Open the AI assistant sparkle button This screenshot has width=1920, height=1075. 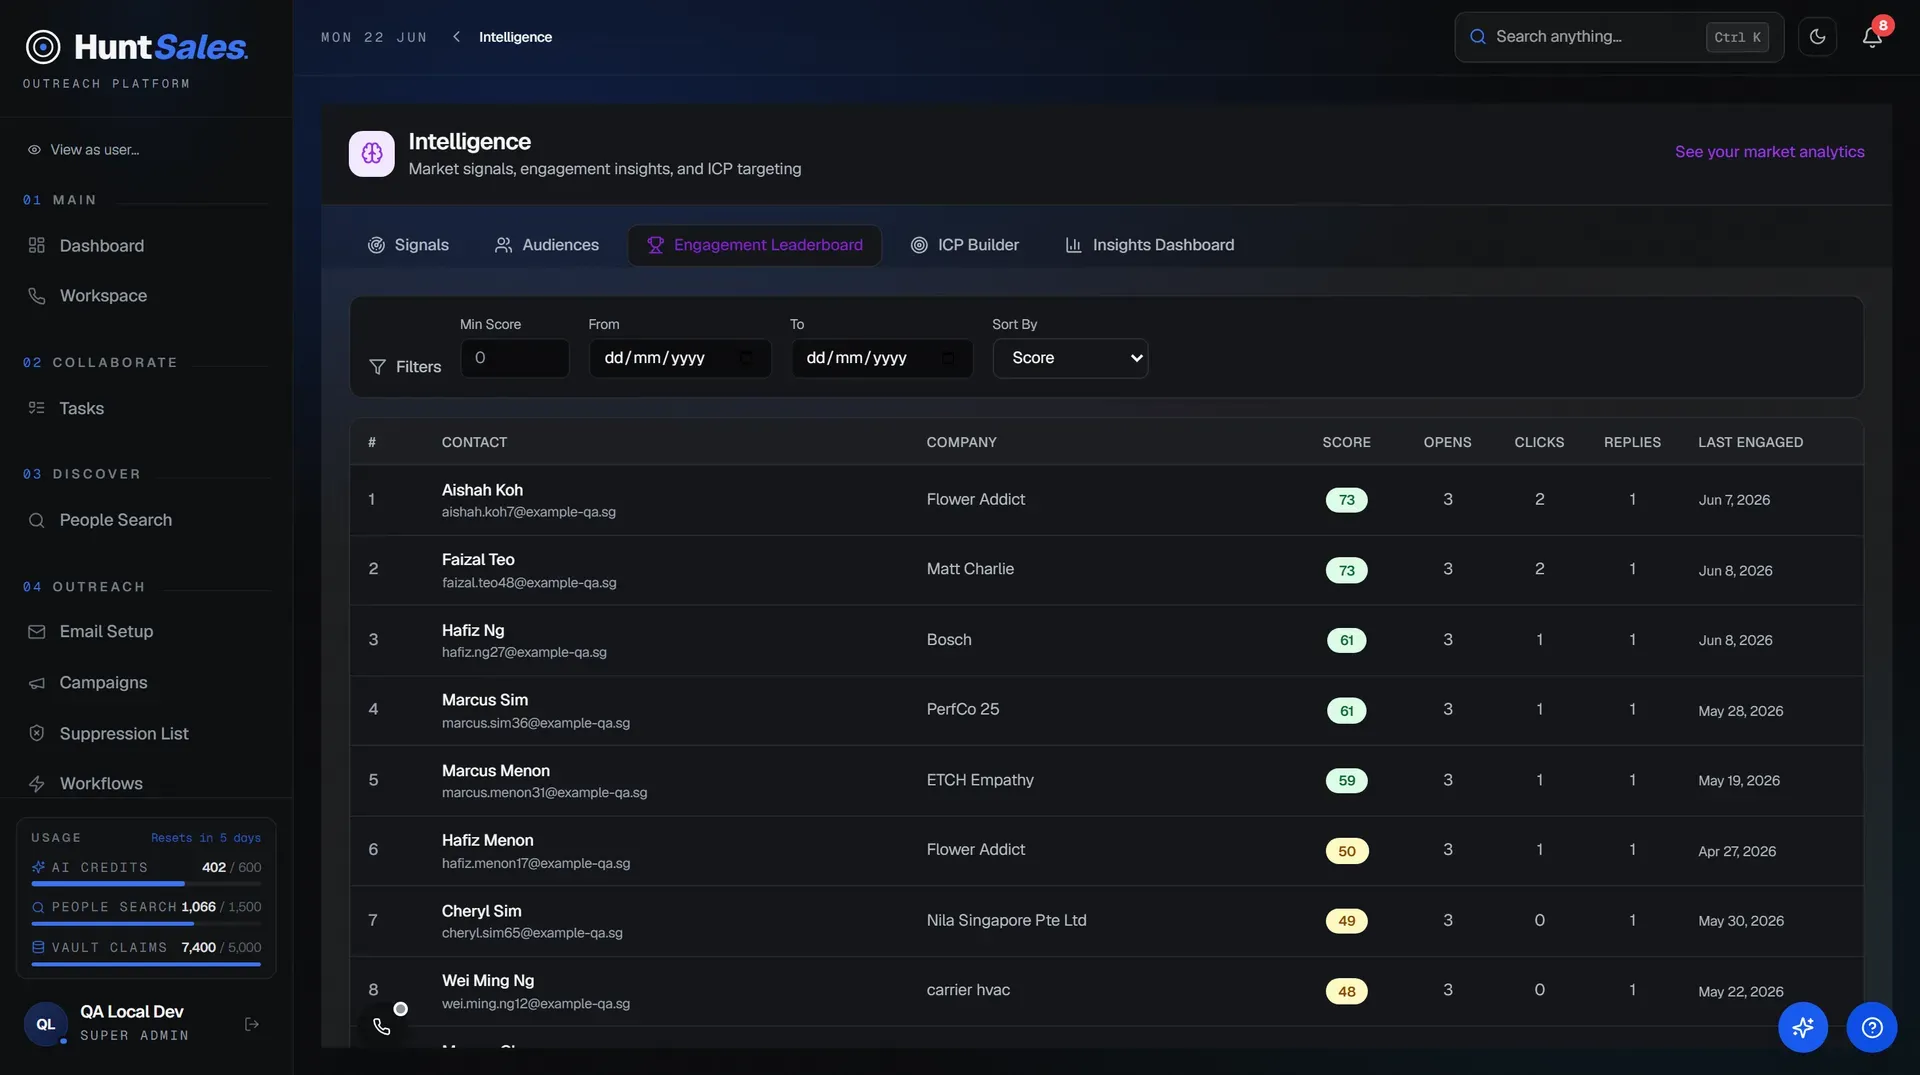(x=1802, y=1027)
